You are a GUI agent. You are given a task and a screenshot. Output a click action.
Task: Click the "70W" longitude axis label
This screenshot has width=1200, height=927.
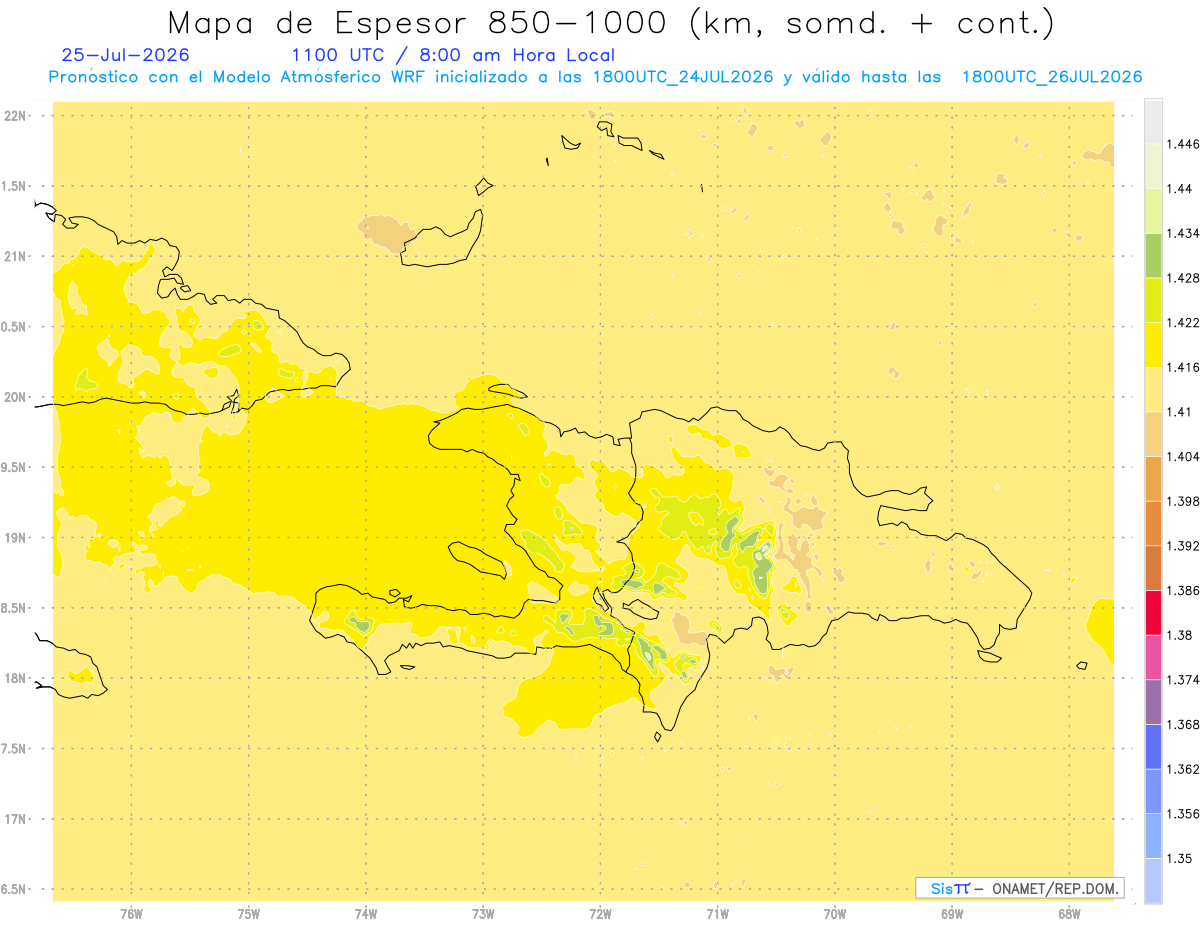pos(835,913)
